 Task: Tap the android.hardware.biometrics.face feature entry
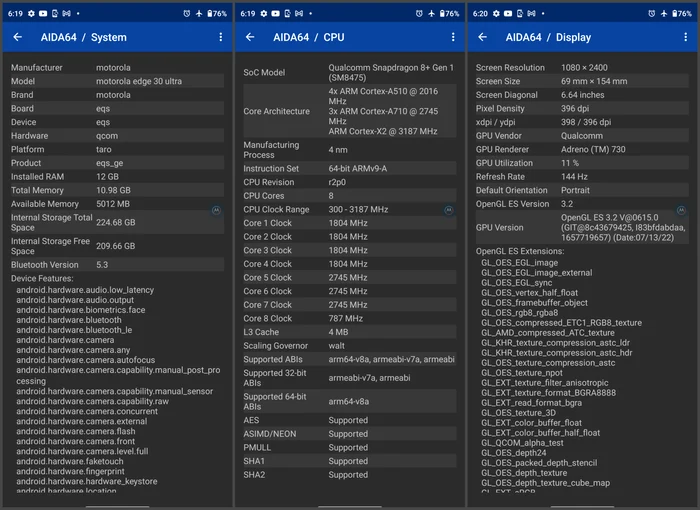coord(81,310)
